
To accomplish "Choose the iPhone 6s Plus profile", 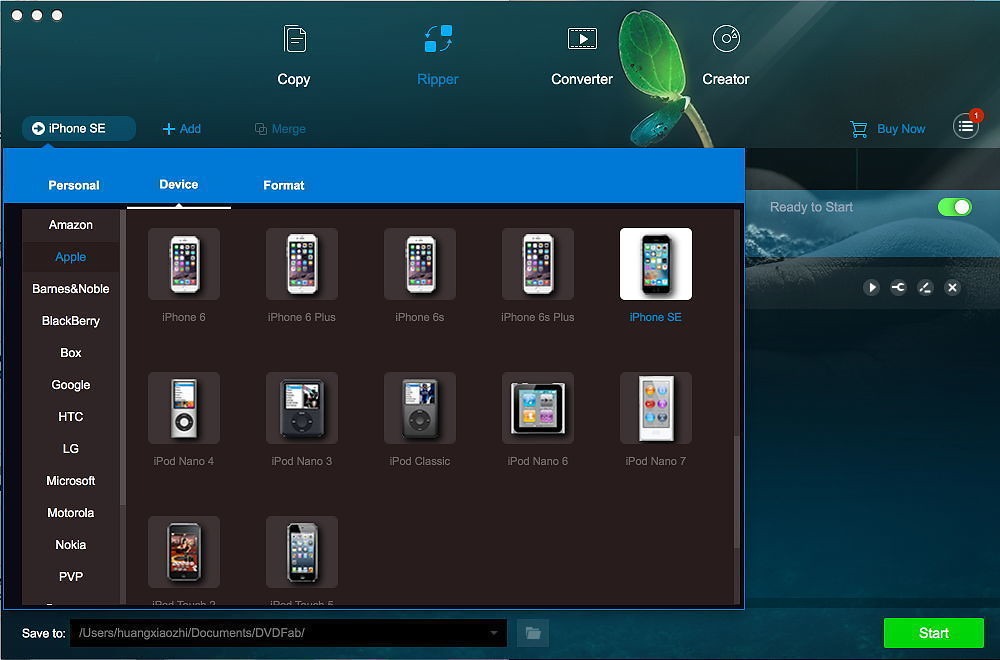I will pyautogui.click(x=538, y=264).
